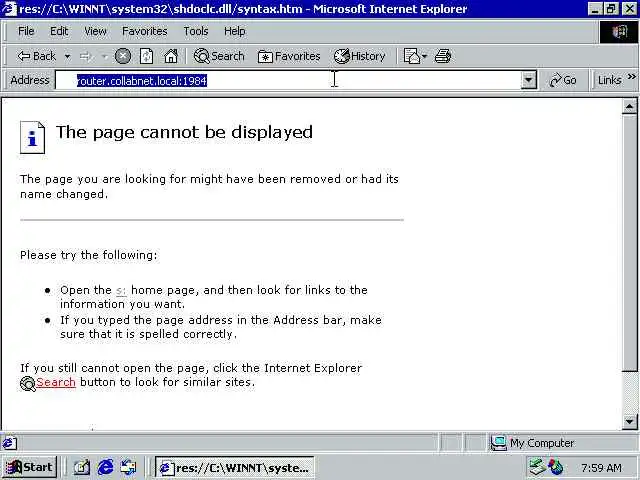This screenshot has height=480, width=640.
Task: Click the Mail toolbar icon
Action: (415, 56)
